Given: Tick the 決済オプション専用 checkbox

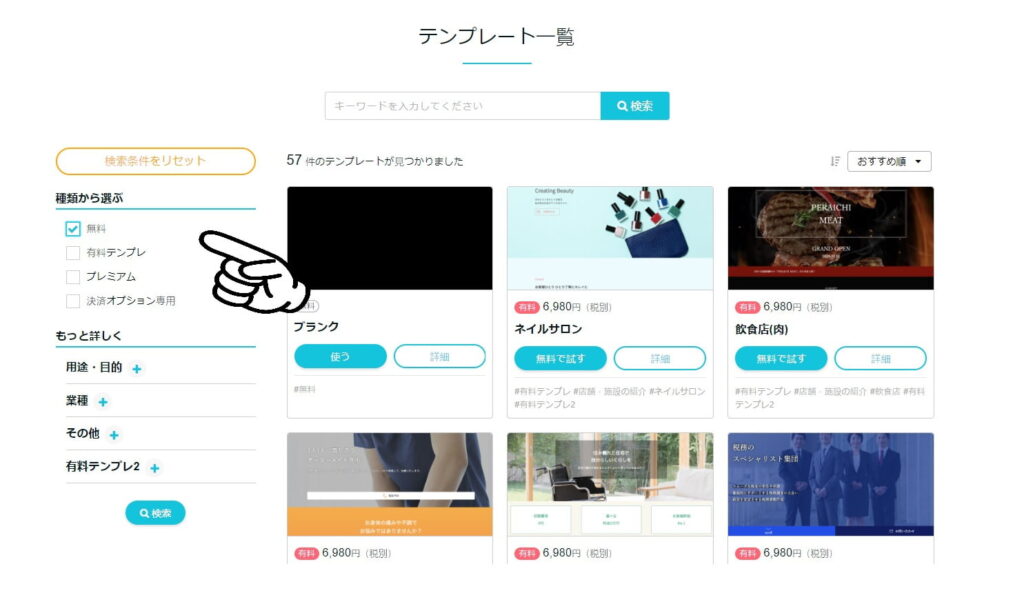Looking at the screenshot, I should [x=72, y=301].
